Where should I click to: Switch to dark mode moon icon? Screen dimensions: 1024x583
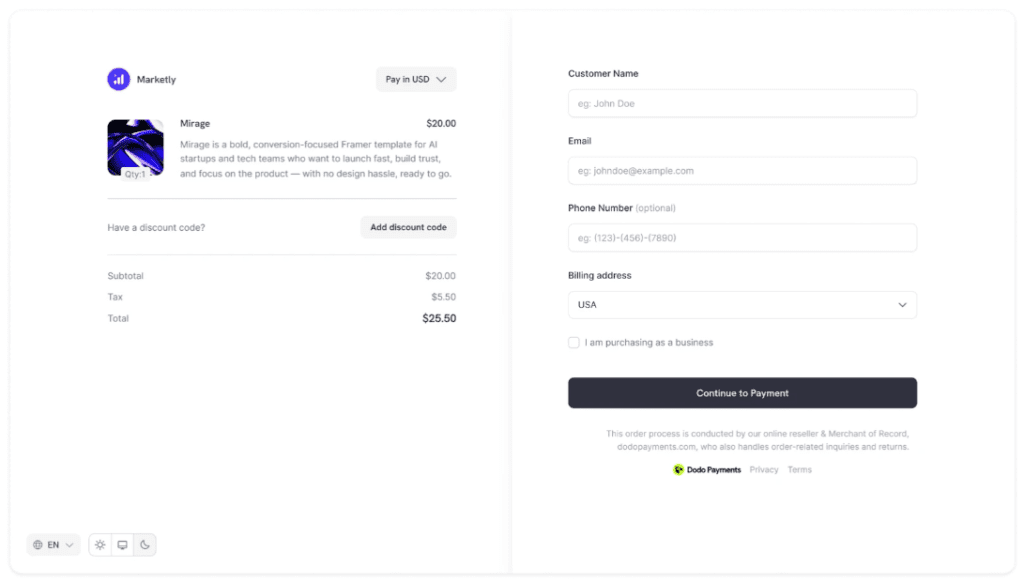pos(145,545)
